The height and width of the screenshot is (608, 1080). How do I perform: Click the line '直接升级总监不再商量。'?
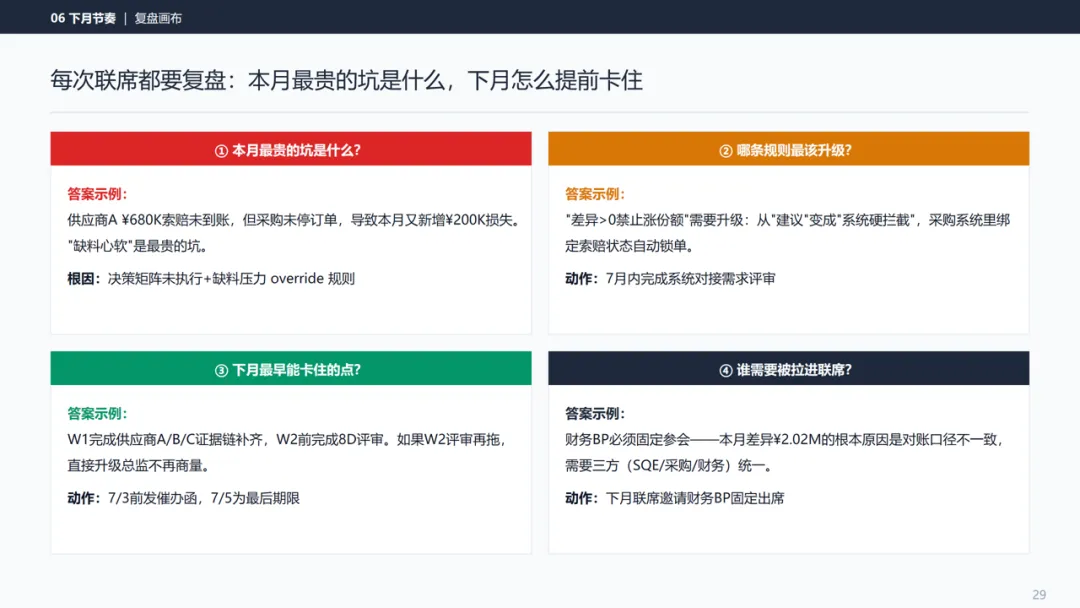point(138,465)
